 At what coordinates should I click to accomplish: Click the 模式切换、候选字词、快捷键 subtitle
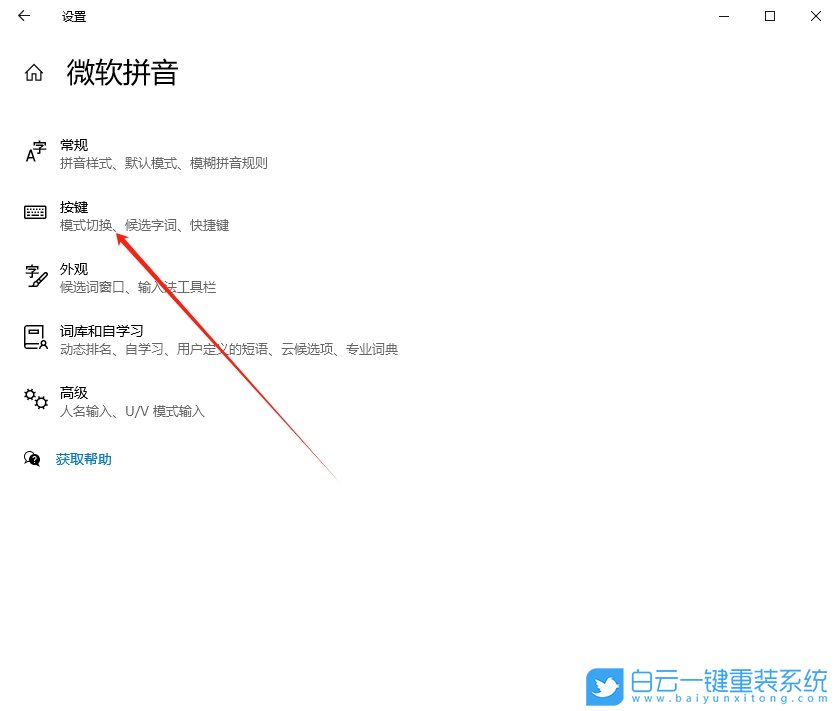(x=145, y=224)
